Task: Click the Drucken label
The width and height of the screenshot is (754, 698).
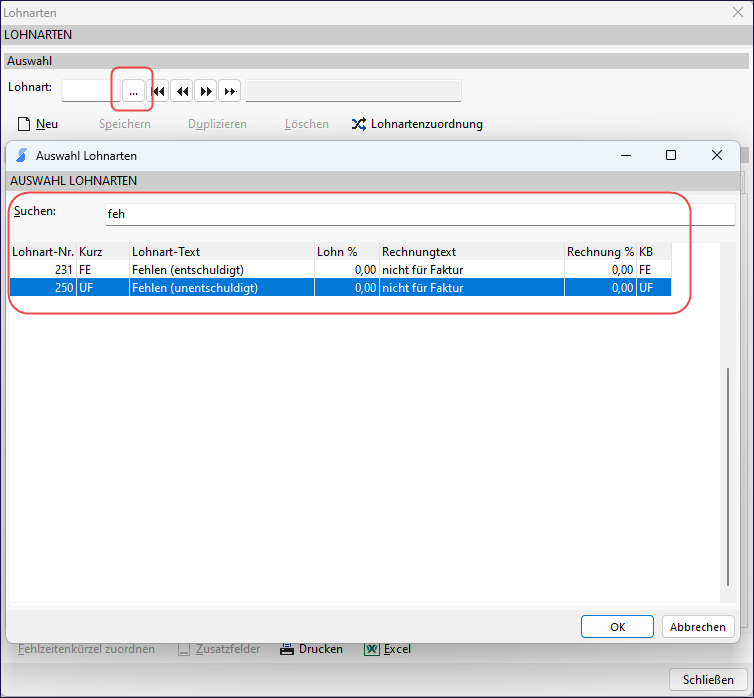Action: click(x=321, y=649)
